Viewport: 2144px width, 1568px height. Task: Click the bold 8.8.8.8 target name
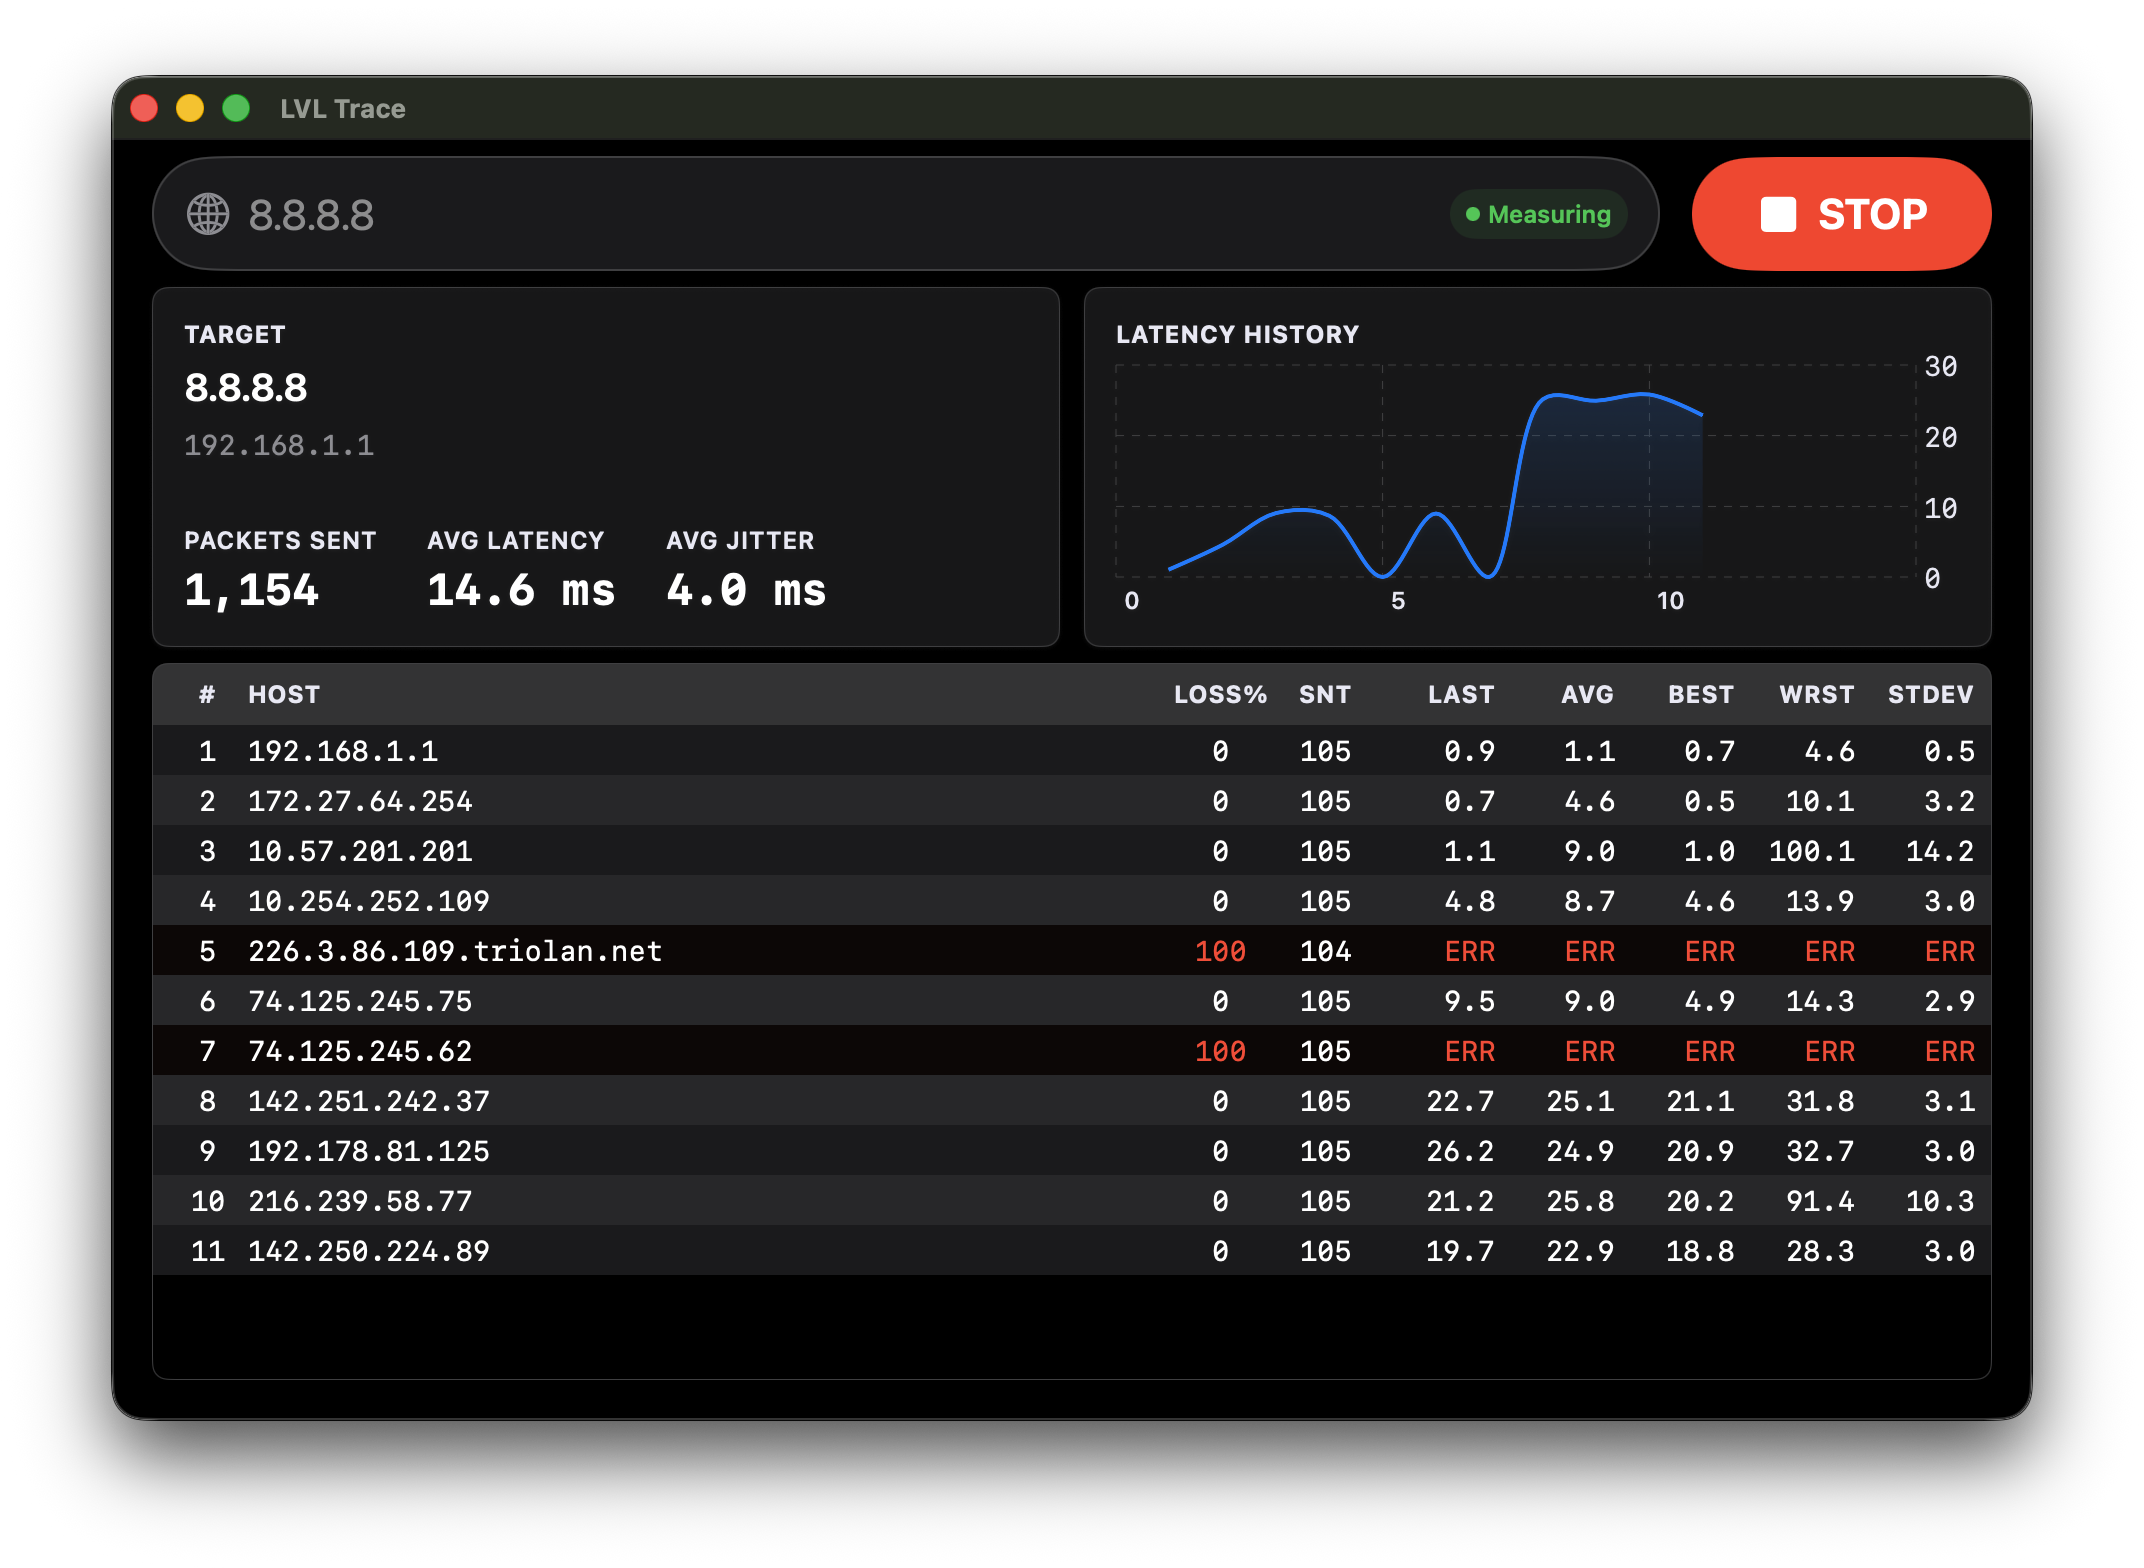pyautogui.click(x=246, y=388)
